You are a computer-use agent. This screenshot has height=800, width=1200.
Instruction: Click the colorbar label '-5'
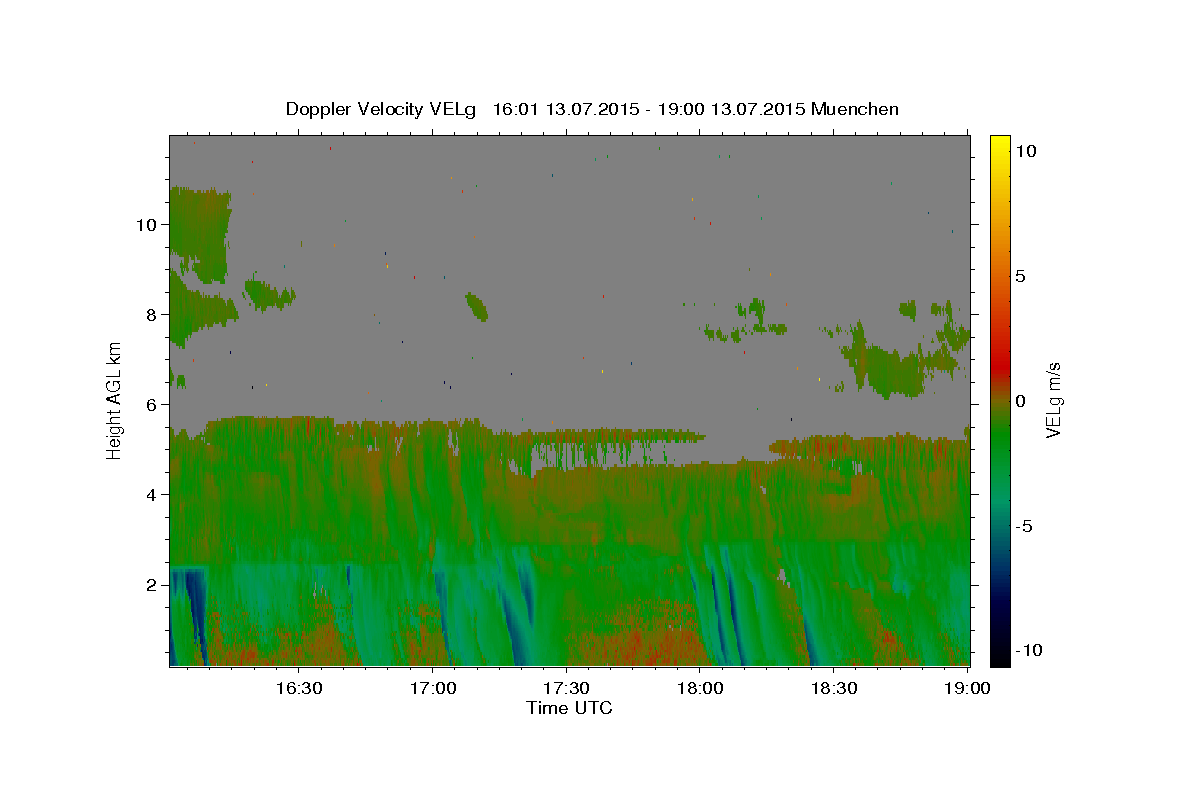pyautogui.click(x=1023, y=525)
